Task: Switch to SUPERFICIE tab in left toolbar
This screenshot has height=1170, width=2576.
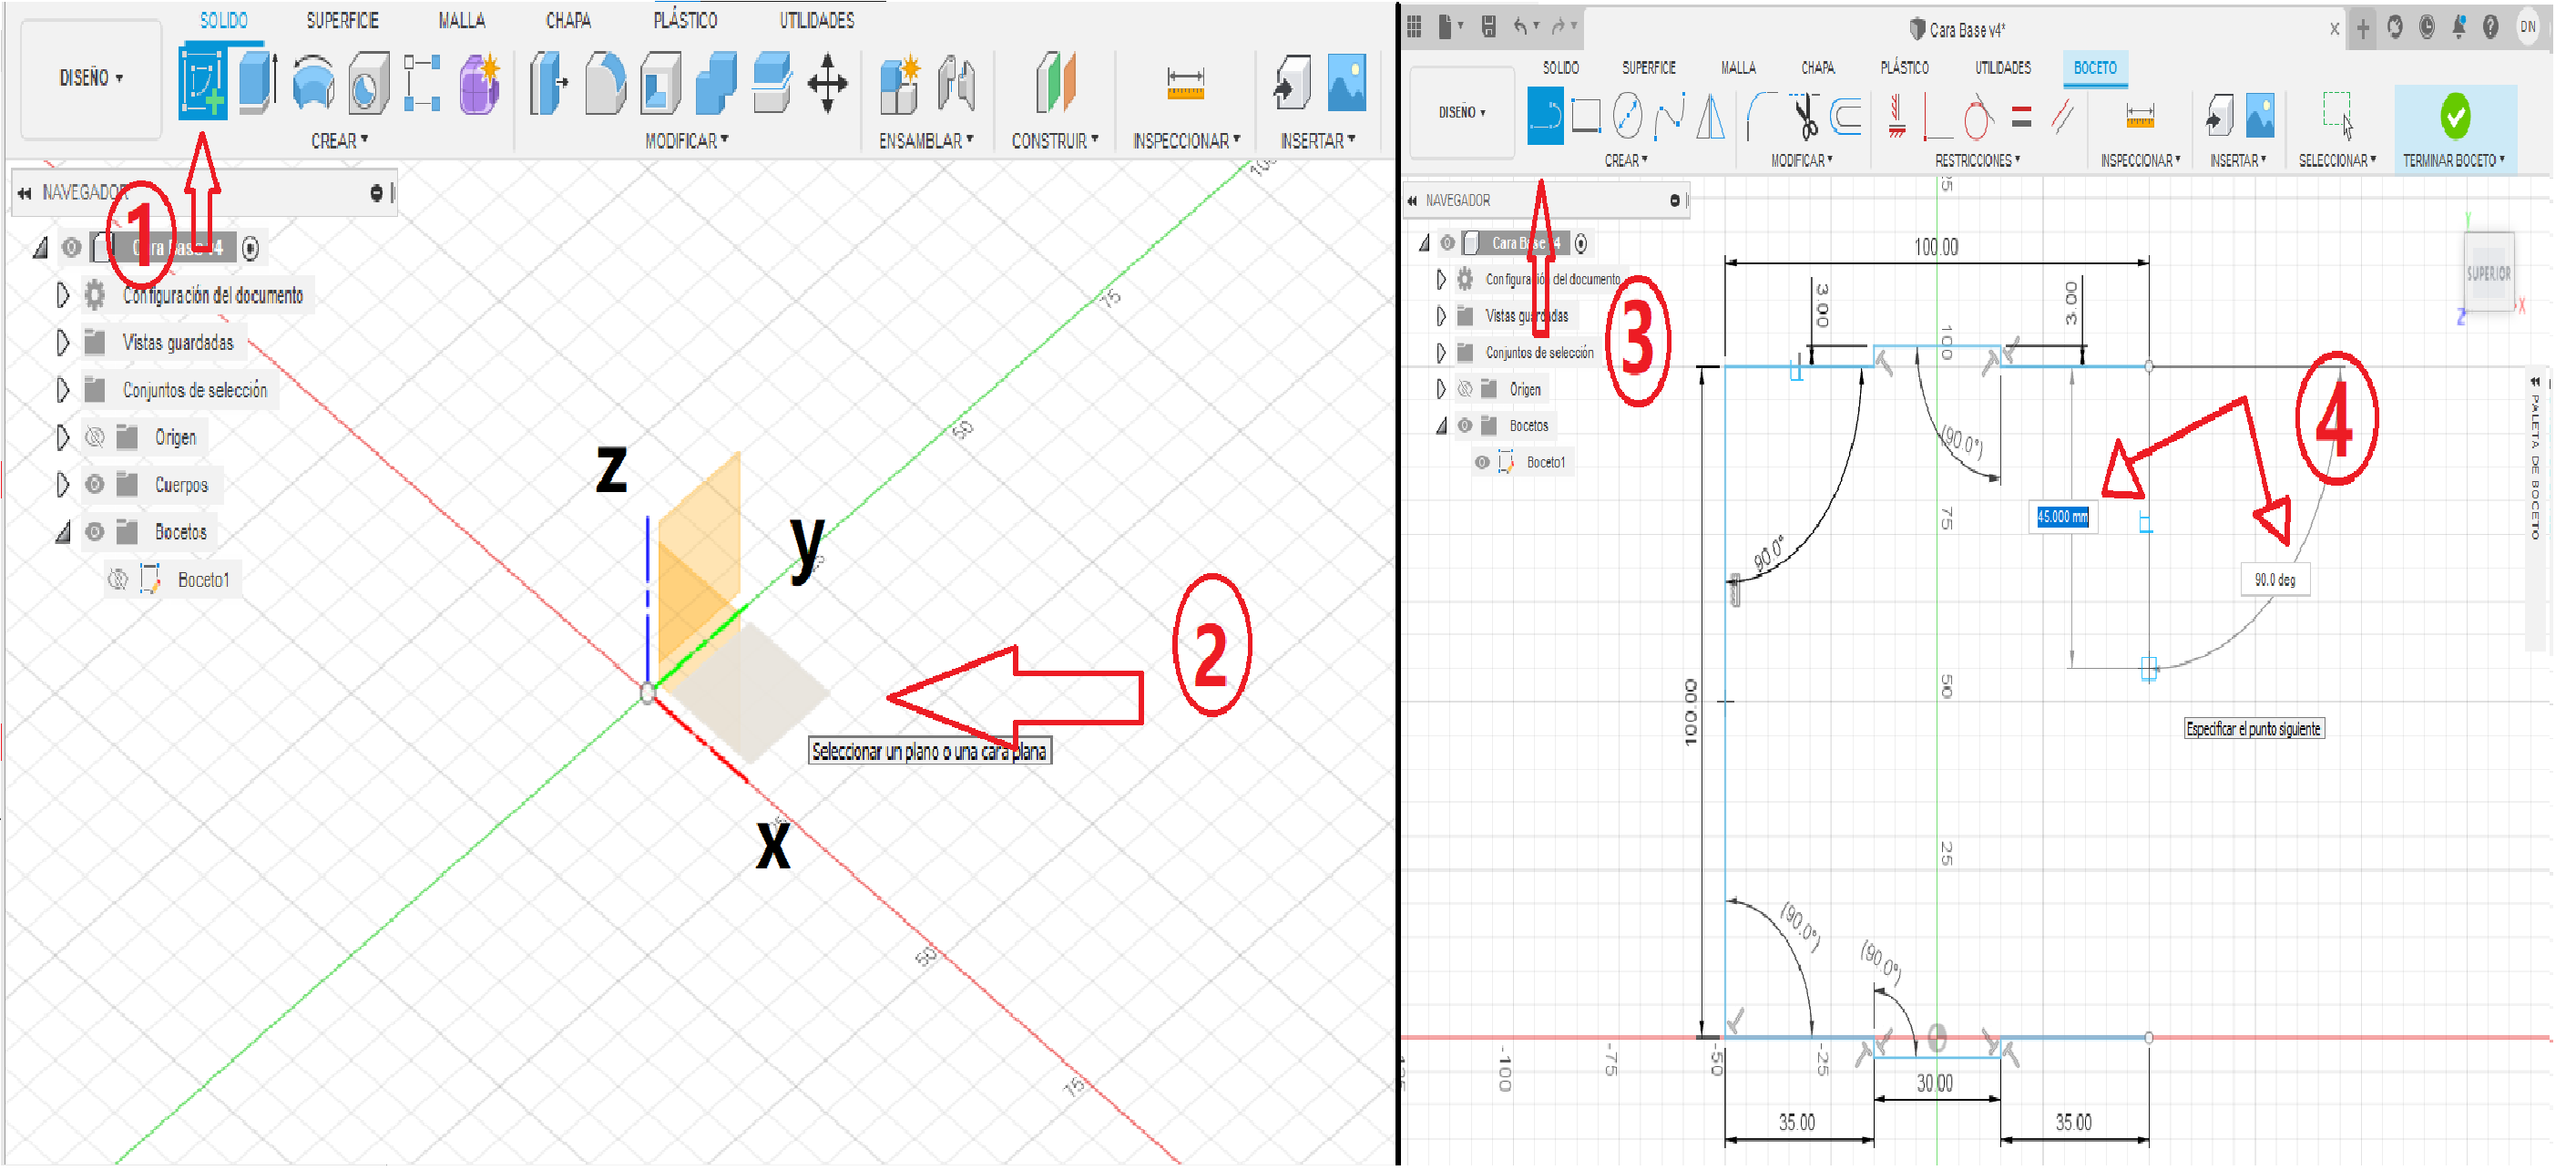Action: coord(343,20)
